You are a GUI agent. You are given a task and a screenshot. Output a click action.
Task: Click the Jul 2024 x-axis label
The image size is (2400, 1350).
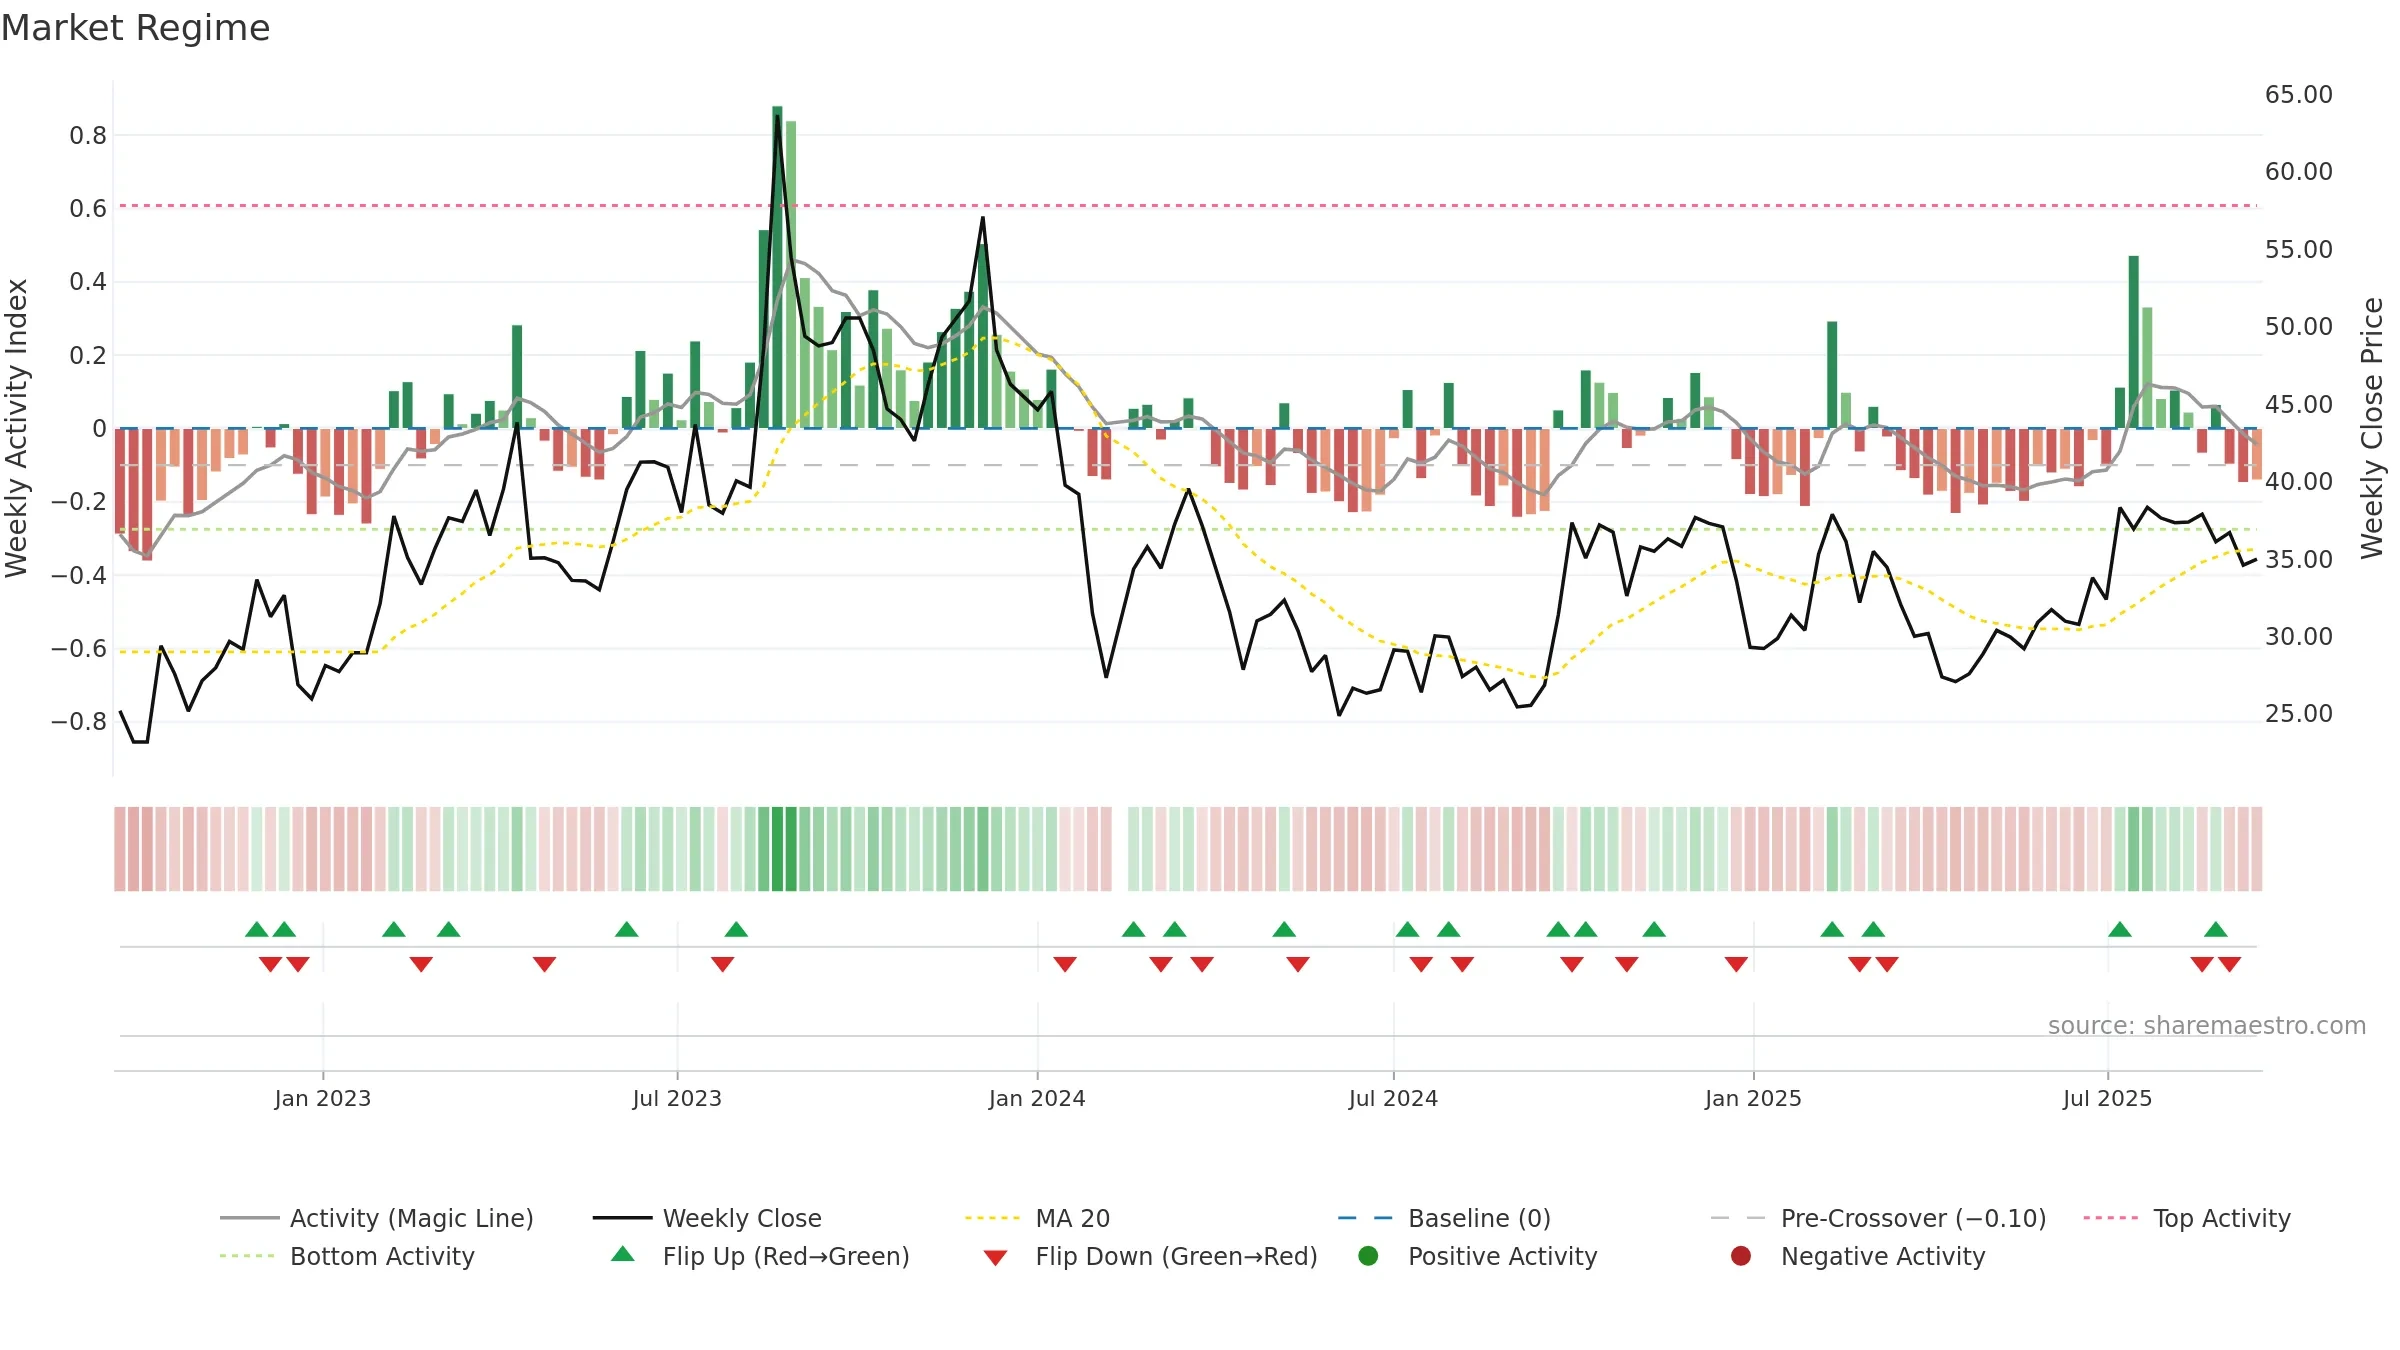tap(1393, 1098)
